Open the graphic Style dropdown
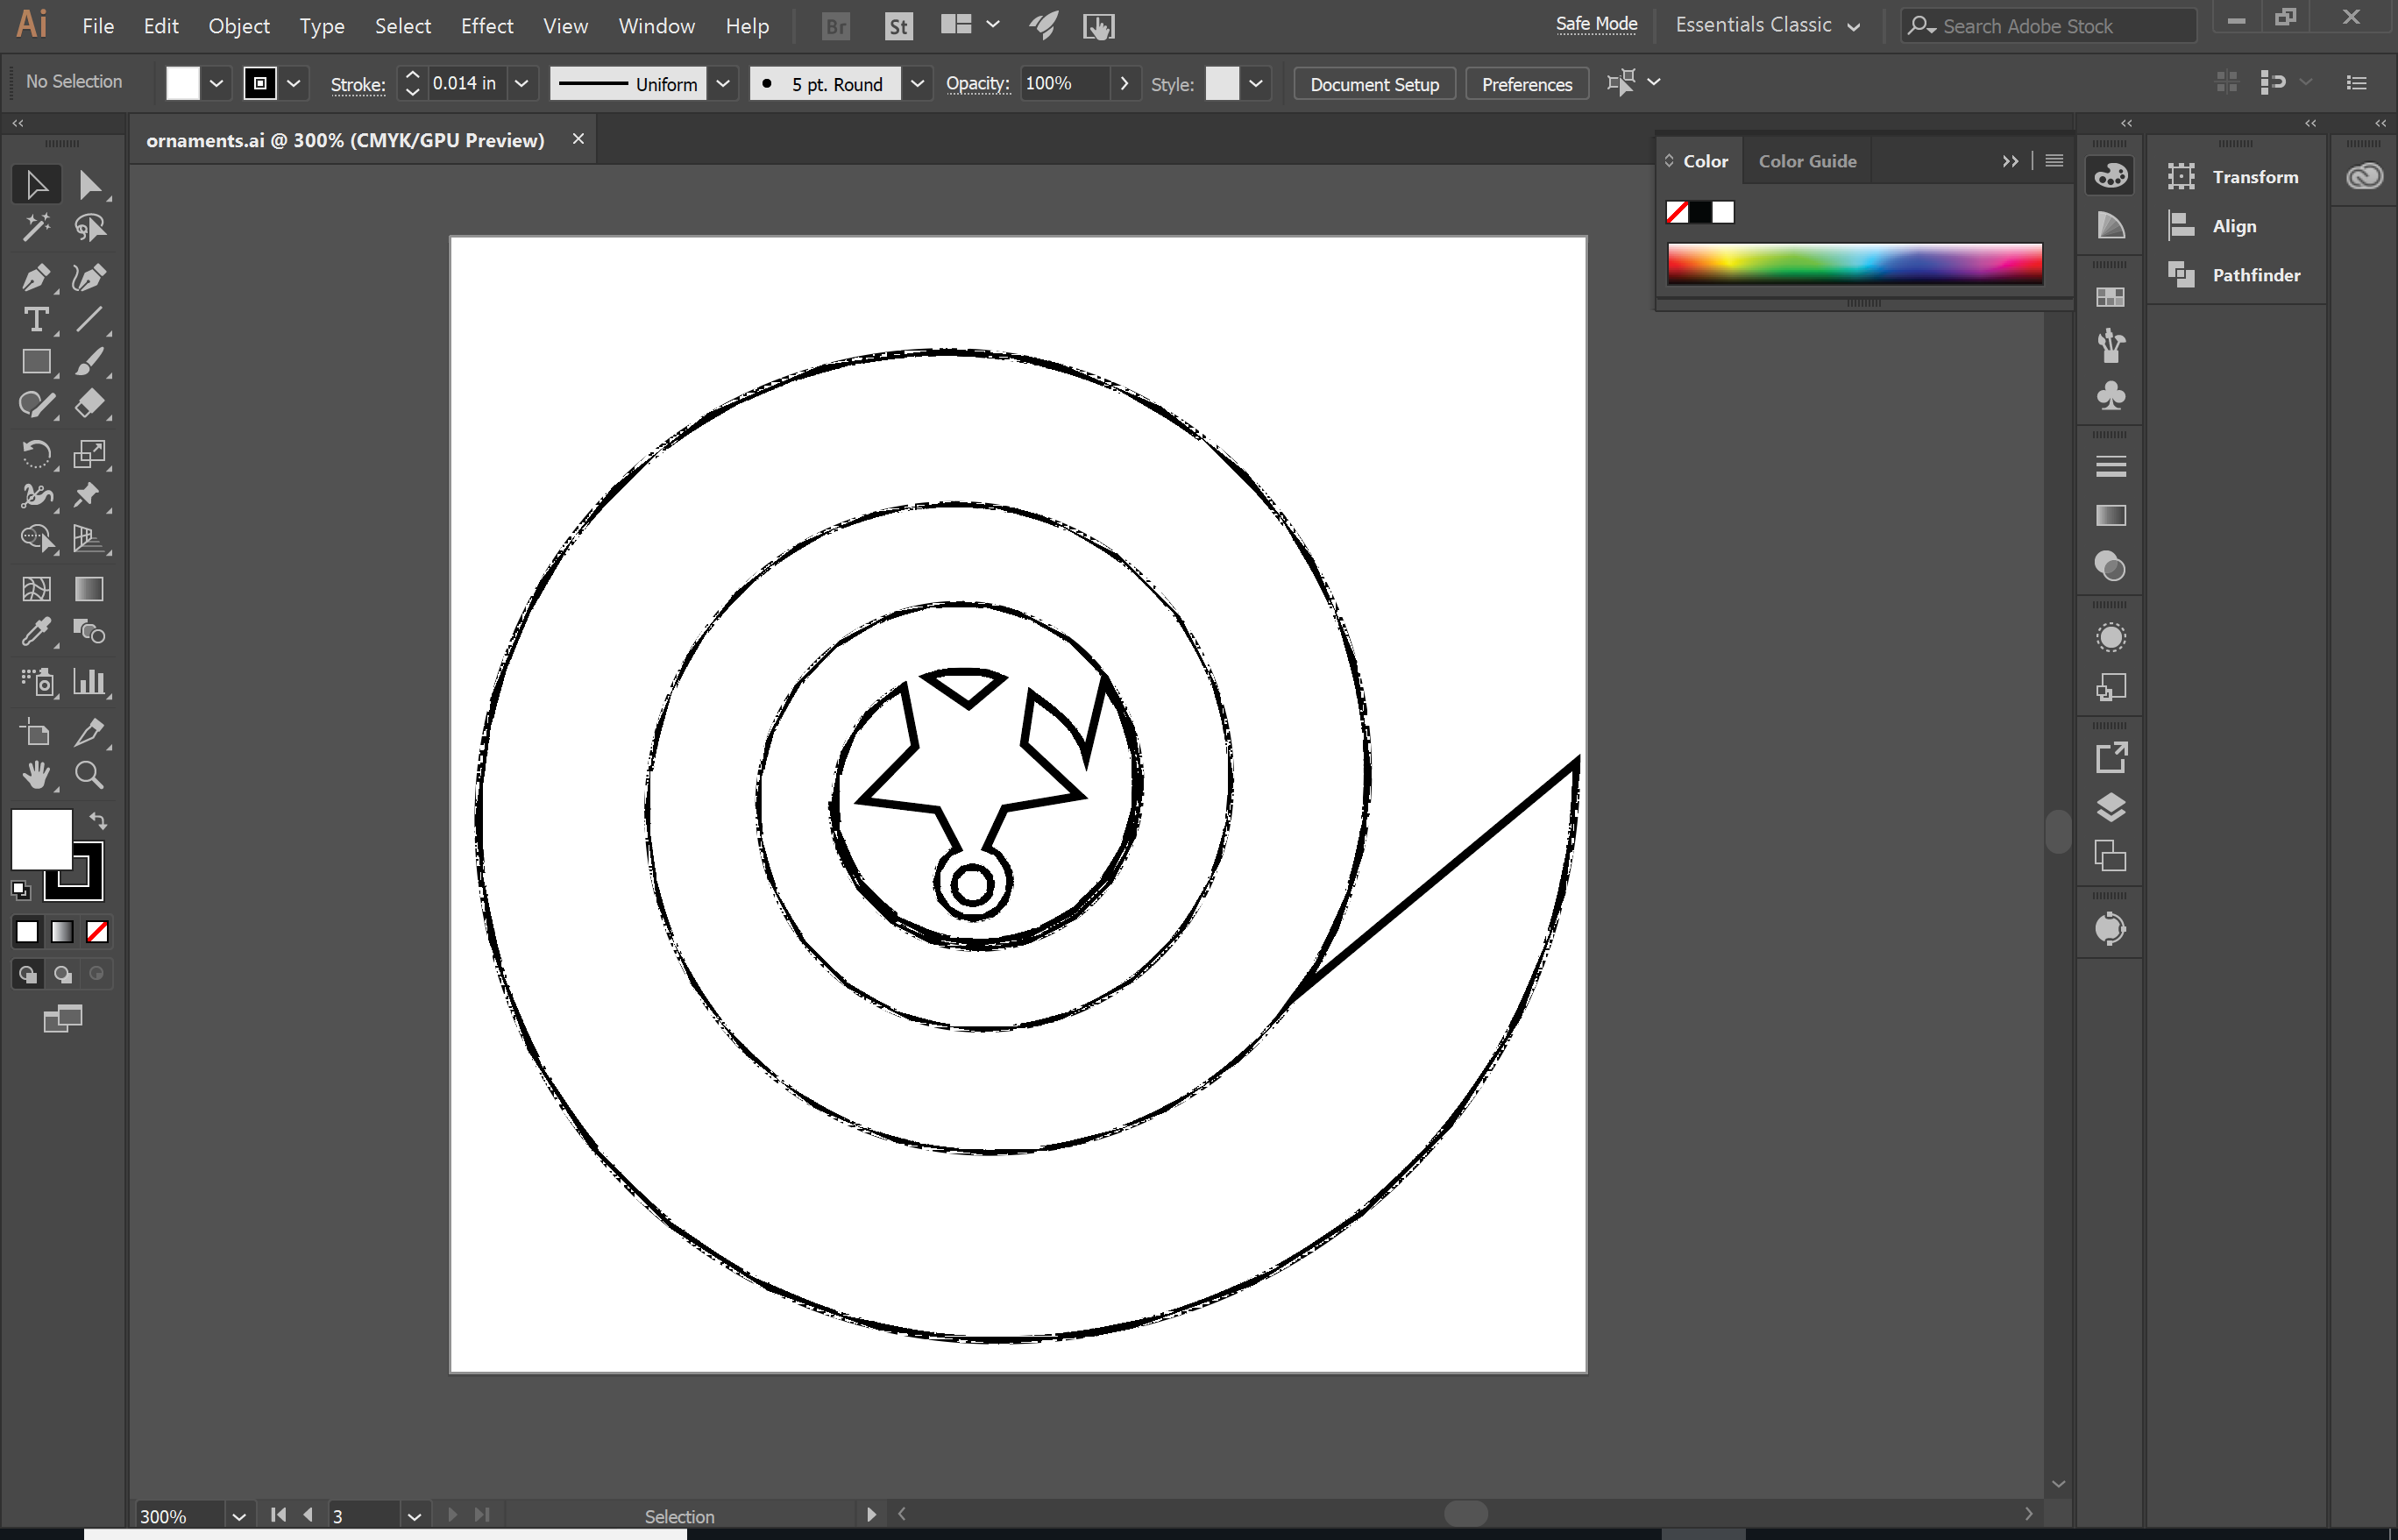 1256,84
